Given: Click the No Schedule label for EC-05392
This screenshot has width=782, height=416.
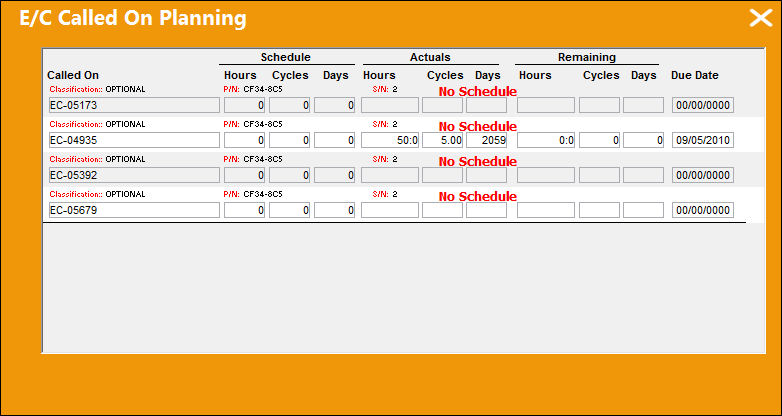Looking at the screenshot, I should [x=477, y=162].
